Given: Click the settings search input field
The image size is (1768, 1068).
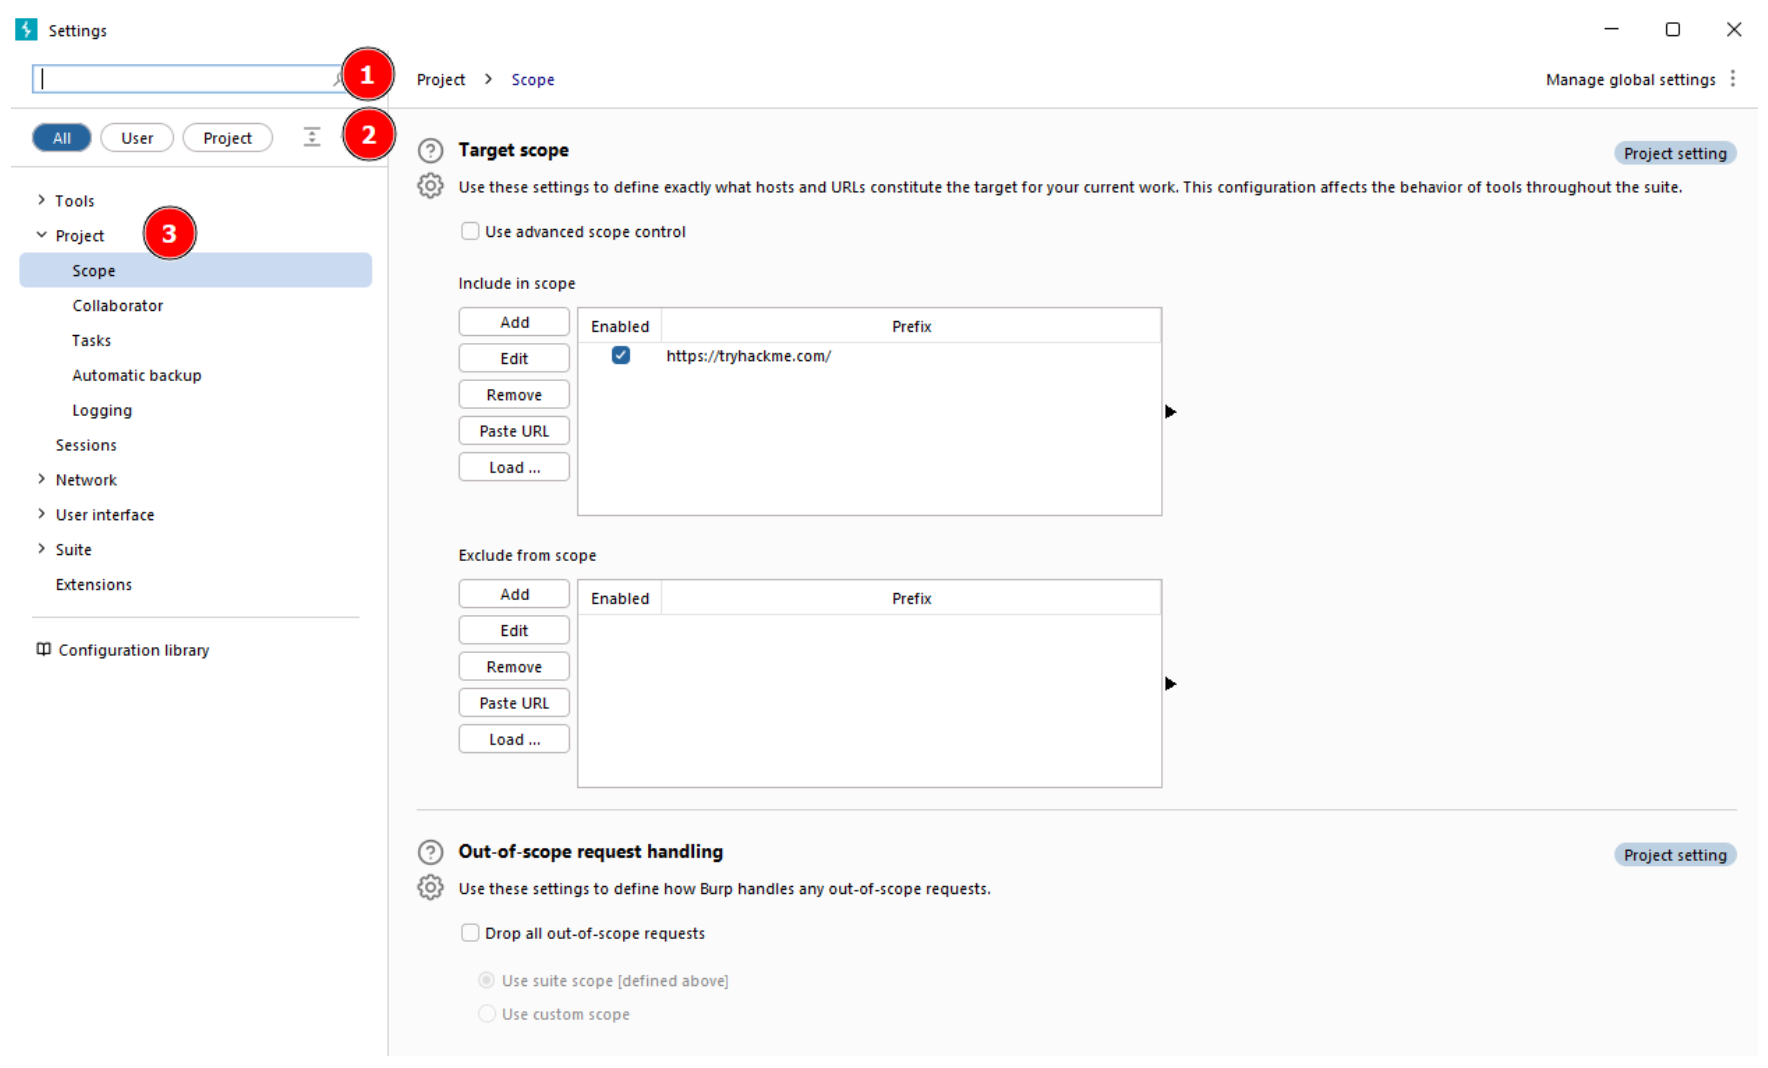Looking at the screenshot, I should (x=185, y=79).
